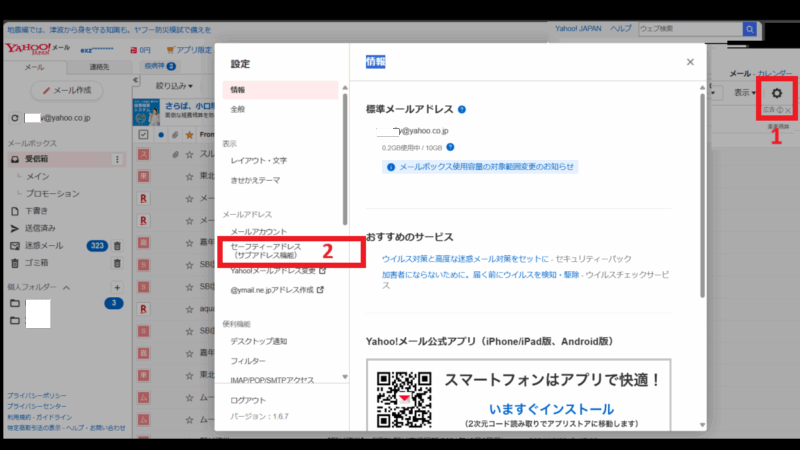Click the 迷惑メール envelope icon
Viewport: 800px width, 450px height.
(x=15, y=246)
